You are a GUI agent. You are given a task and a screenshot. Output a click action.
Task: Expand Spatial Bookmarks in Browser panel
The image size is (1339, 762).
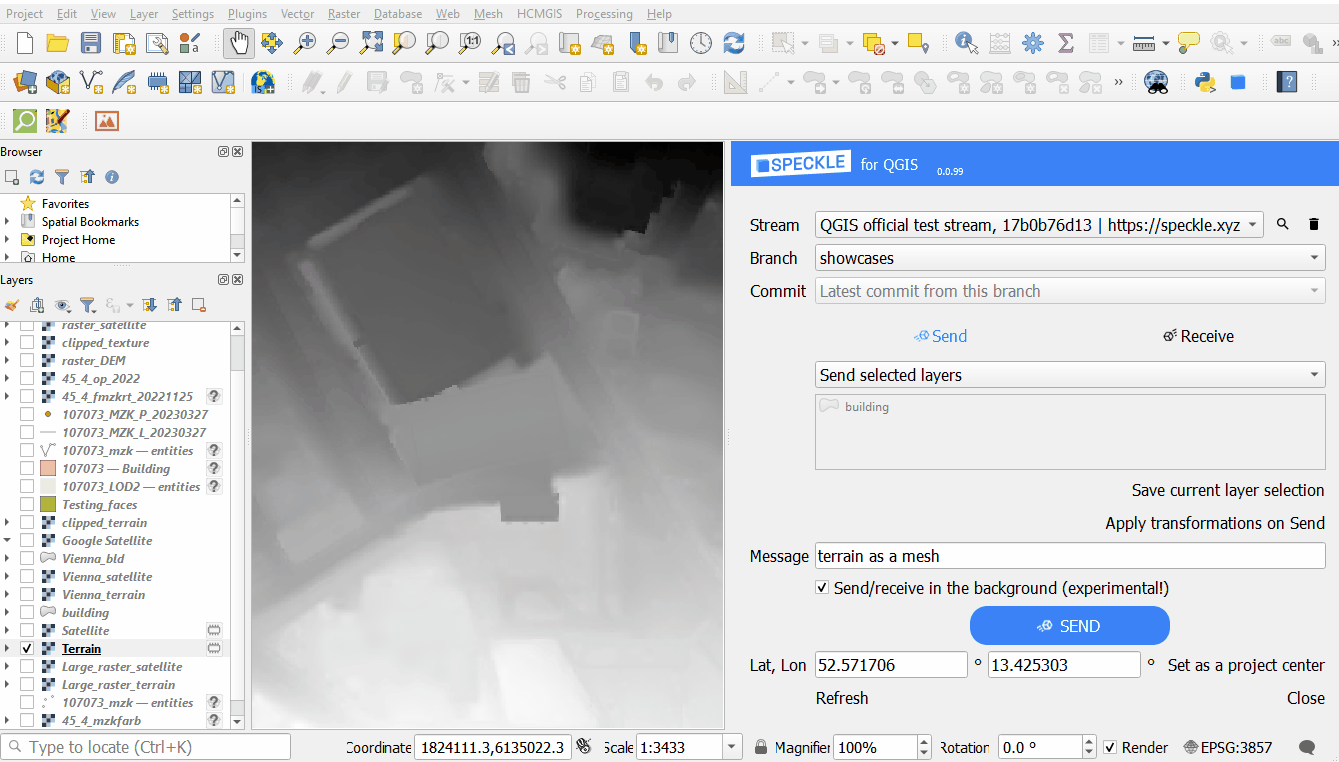pos(8,222)
